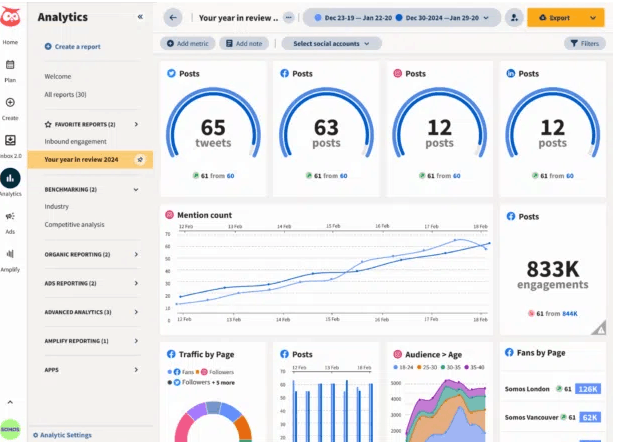Open All reports (30)
618x442 pixels.
[x=65, y=95]
